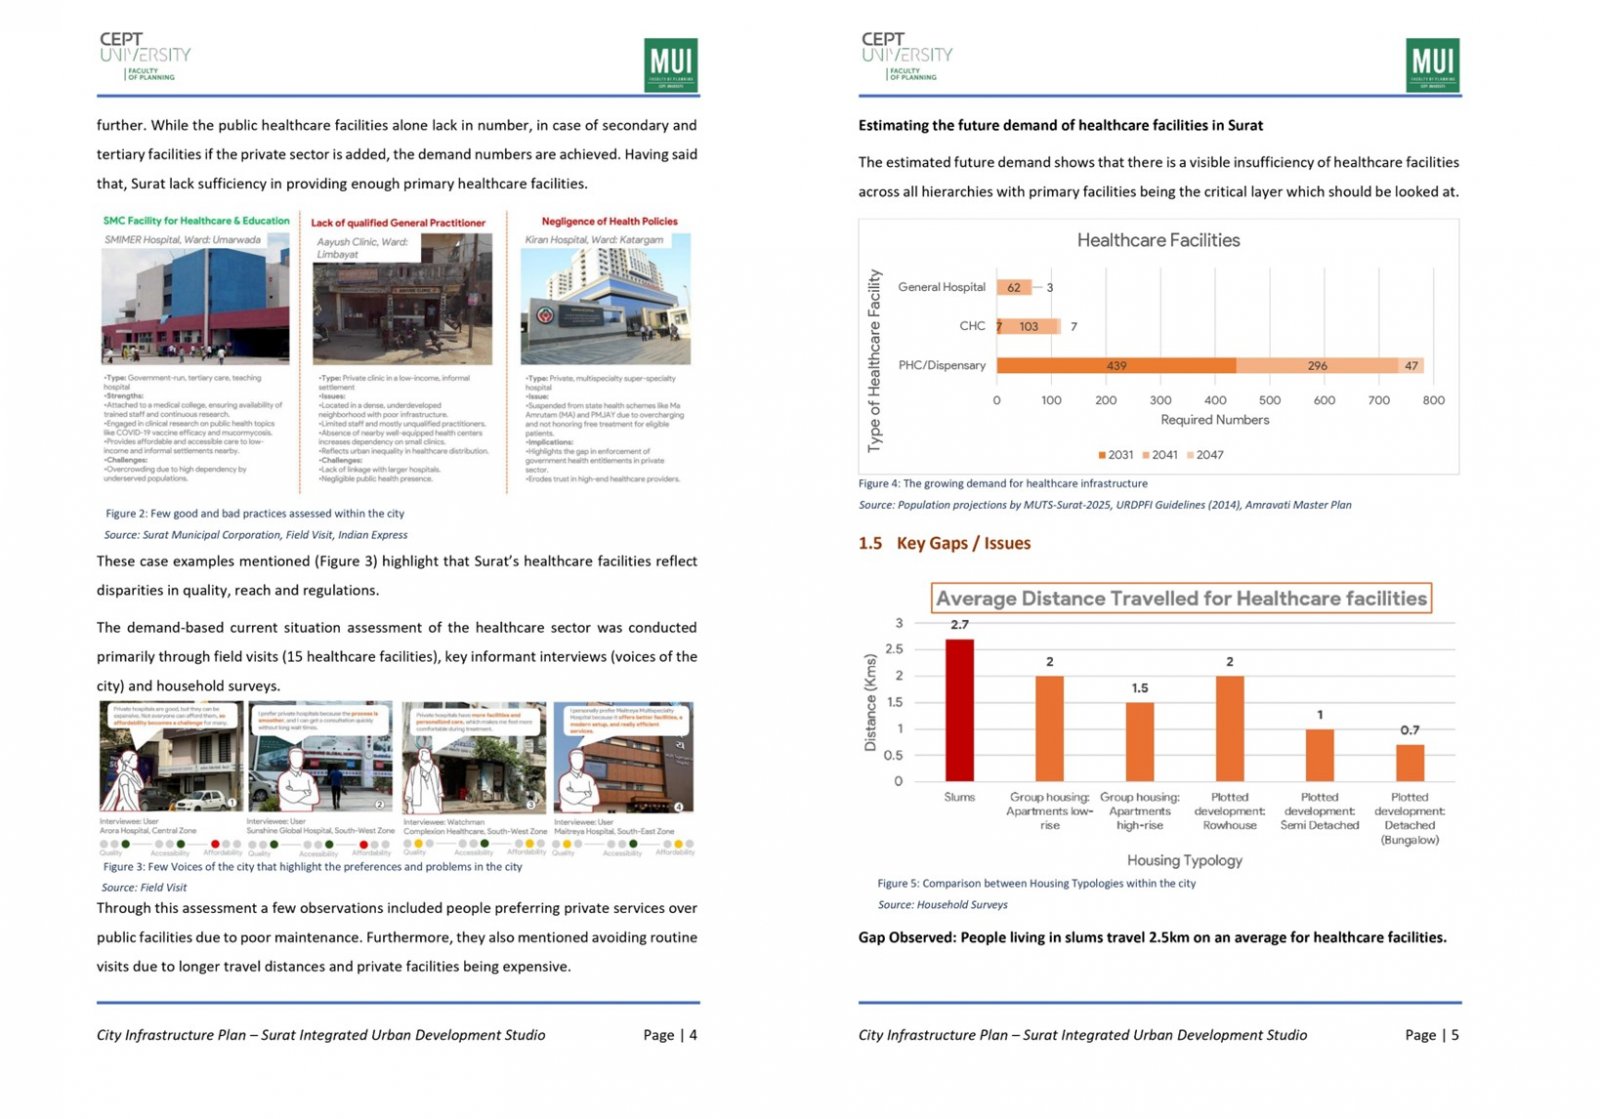Click the 2031 legend color swatch
The height and width of the screenshot is (1119, 1600).
pos(1102,455)
